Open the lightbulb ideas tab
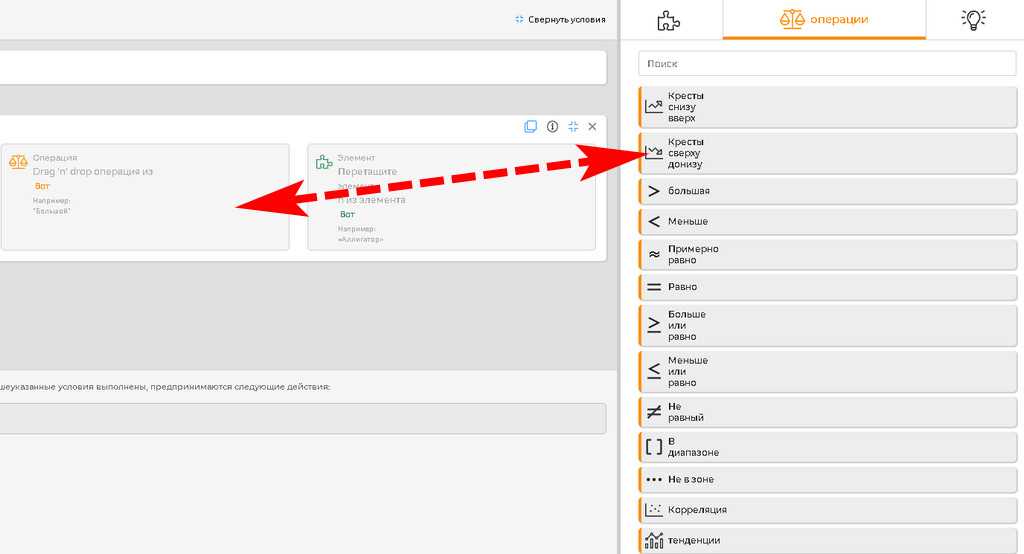The image size is (1024, 554). 973,20
